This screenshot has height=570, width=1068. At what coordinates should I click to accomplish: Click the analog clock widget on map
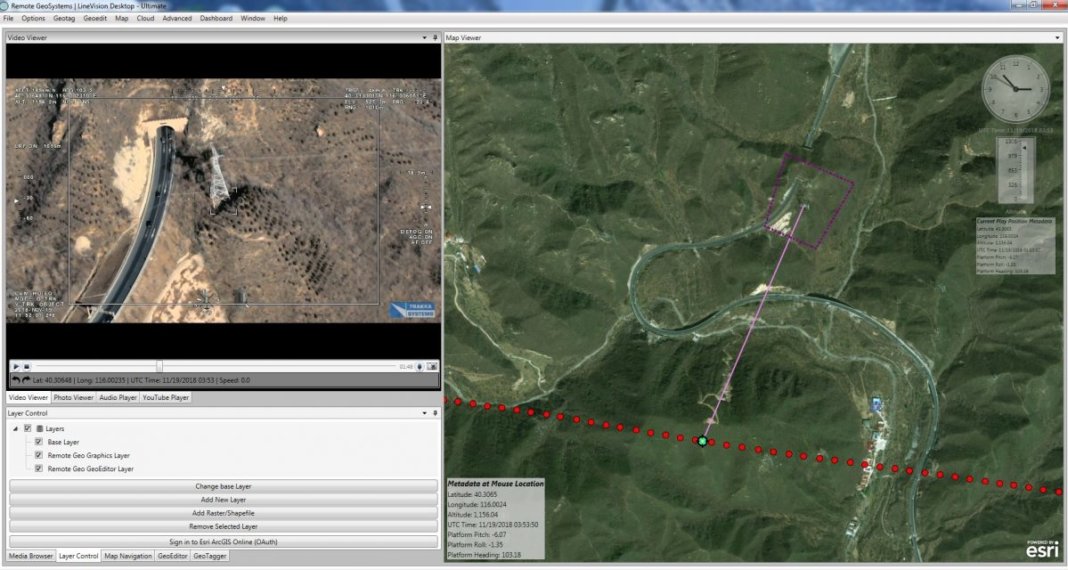1016,89
